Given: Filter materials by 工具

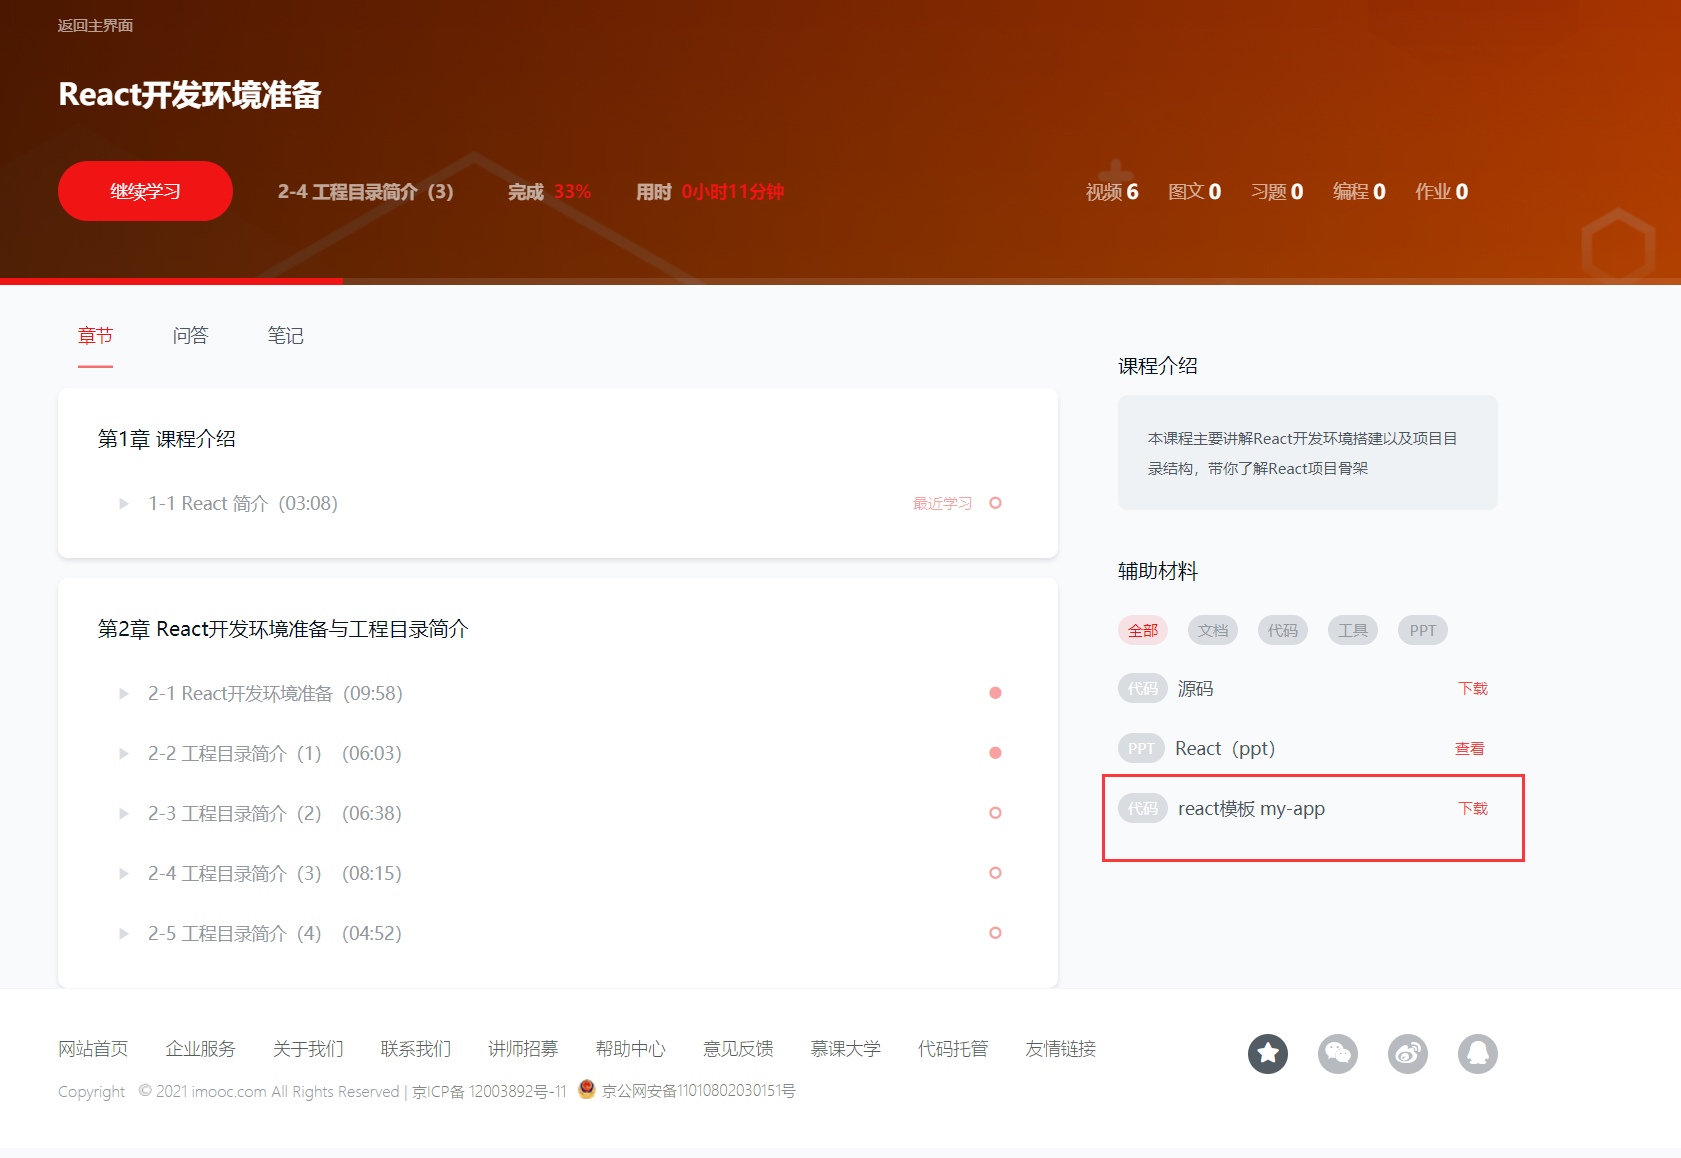Looking at the screenshot, I should pos(1353,630).
